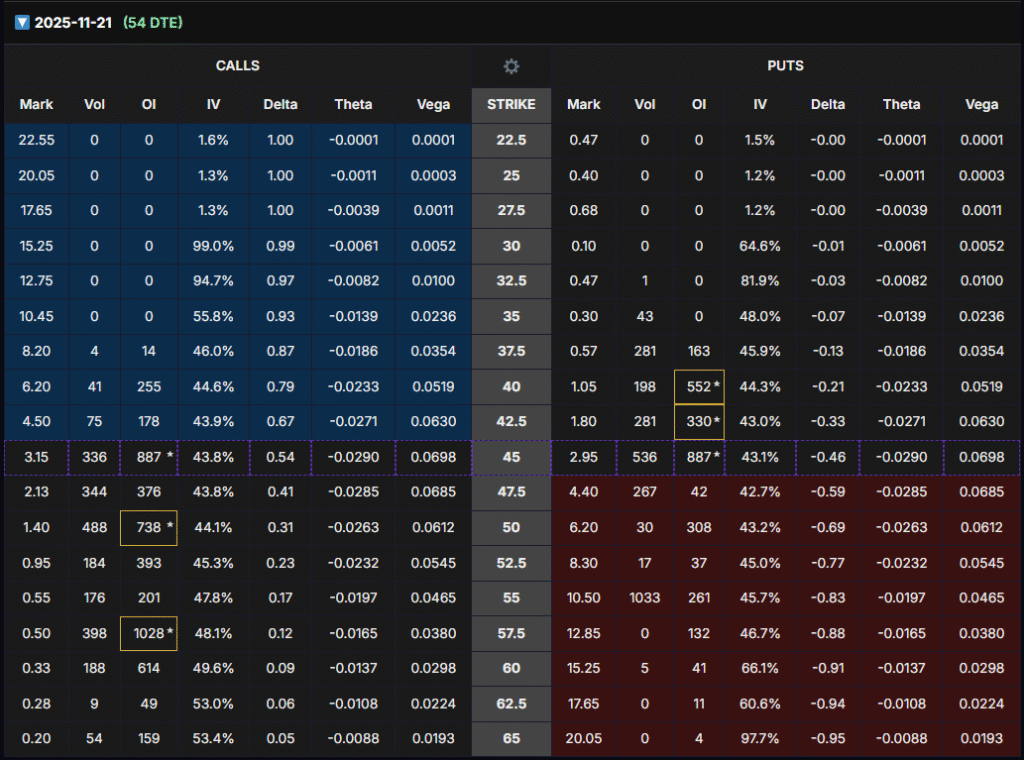Click the 45 strike price cell
The image size is (1024, 760).
click(x=511, y=457)
